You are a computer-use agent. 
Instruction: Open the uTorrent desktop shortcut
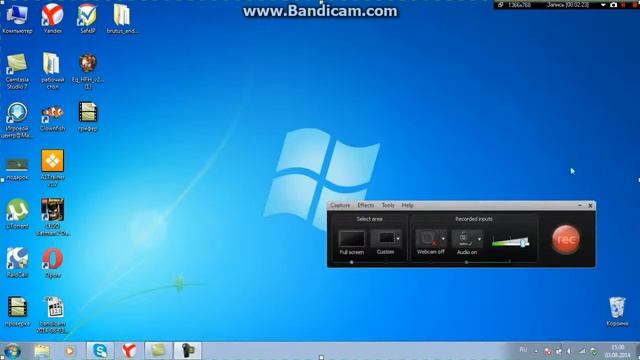[x=17, y=213]
